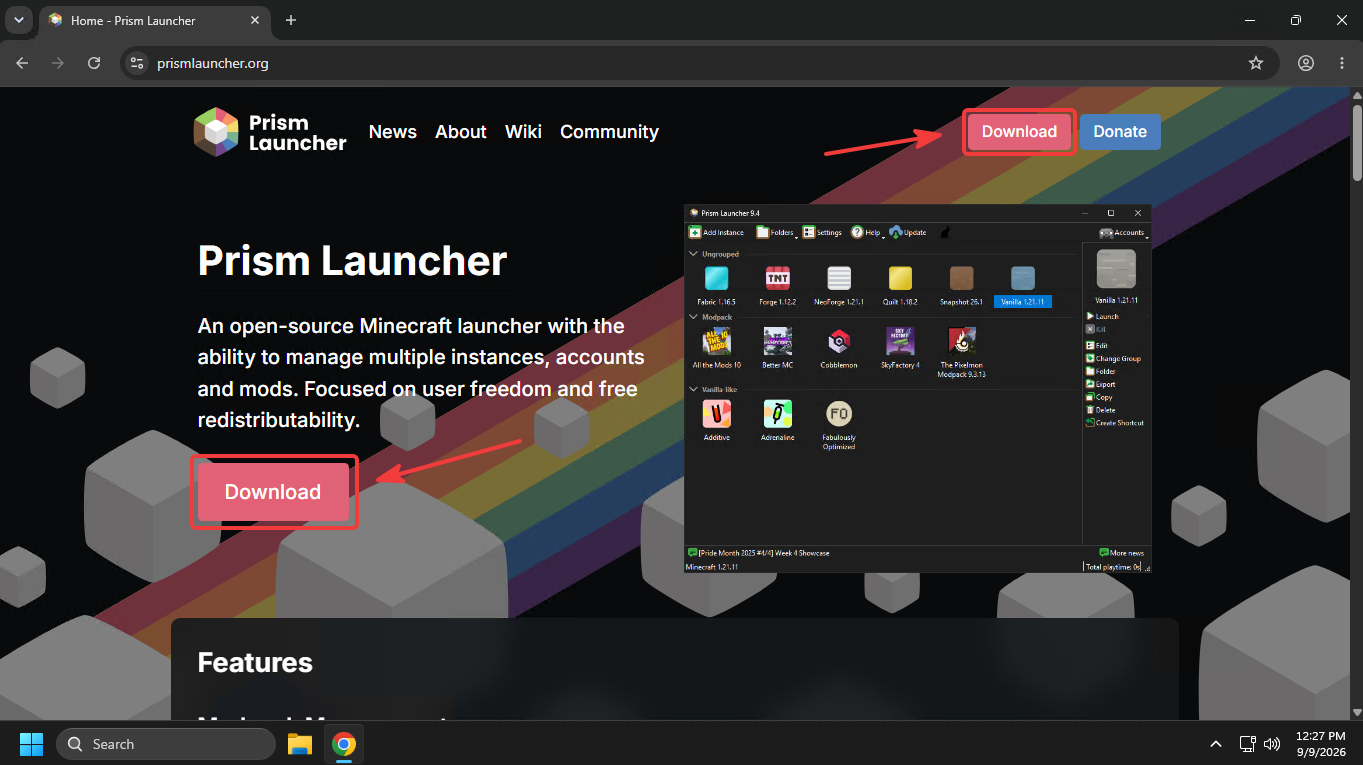Viewport: 1363px width, 765px height.
Task: Reload the prismlauncher.org page
Action: point(94,63)
